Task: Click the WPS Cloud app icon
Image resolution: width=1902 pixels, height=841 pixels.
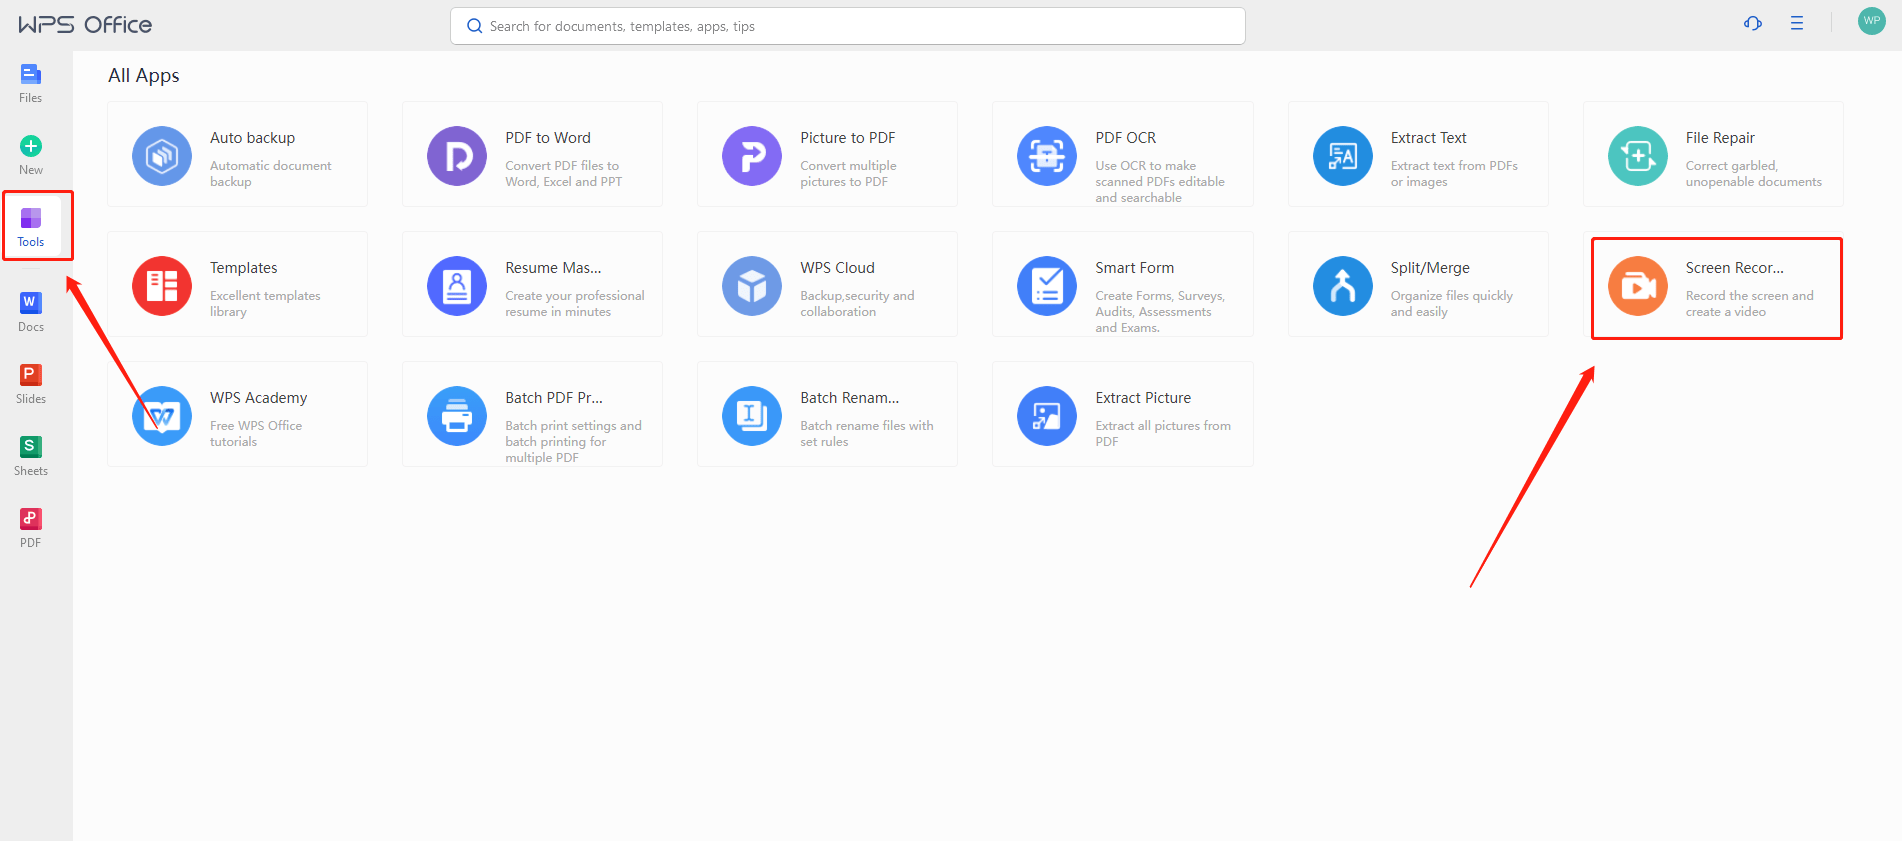Action: (752, 286)
